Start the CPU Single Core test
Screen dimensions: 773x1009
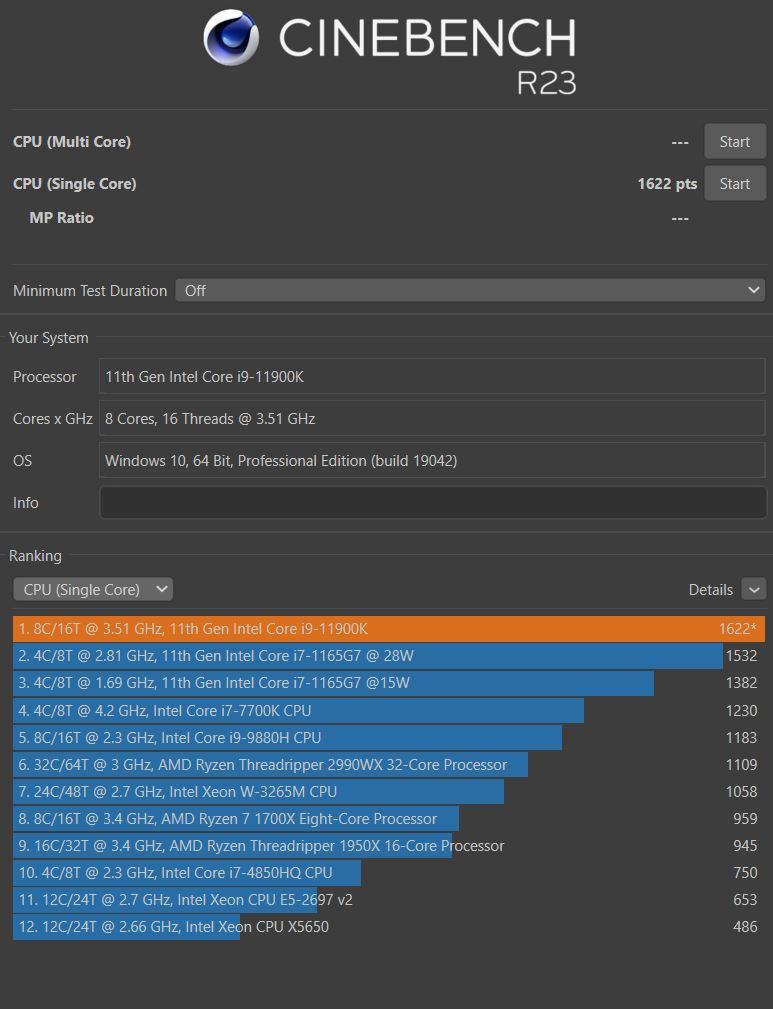click(x=735, y=183)
